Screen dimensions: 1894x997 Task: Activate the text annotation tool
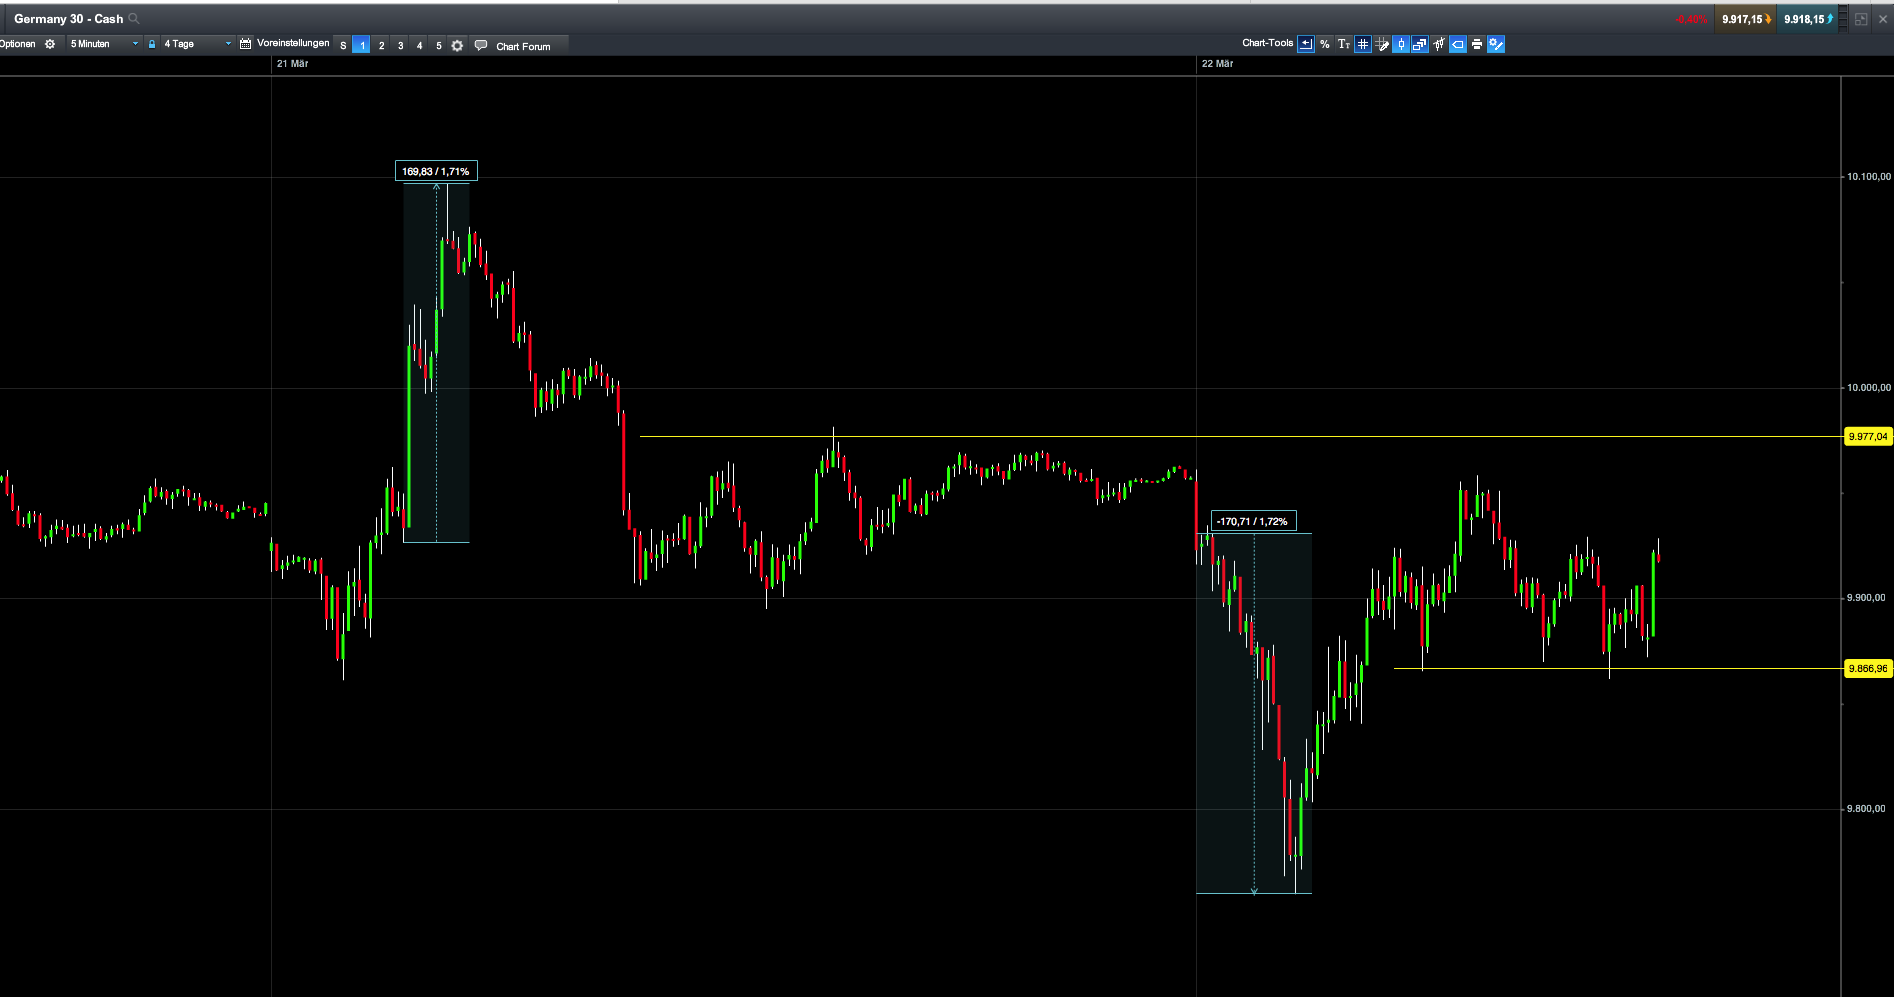[x=1344, y=44]
